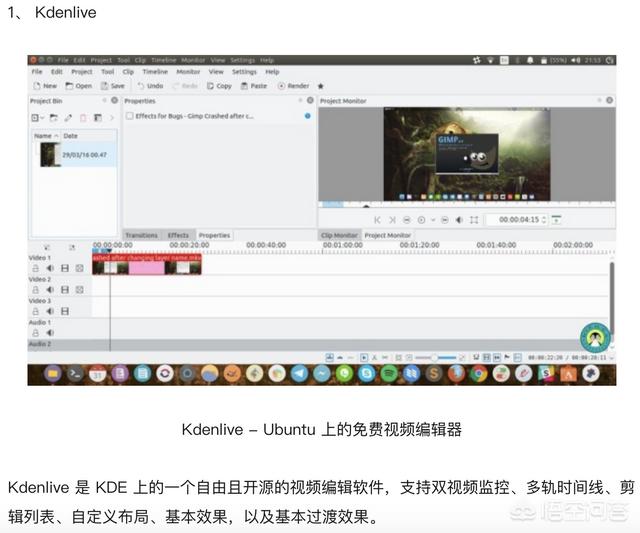The width and height of the screenshot is (640, 533).
Task: Lock the Video 1 track
Action: [x=36, y=268]
